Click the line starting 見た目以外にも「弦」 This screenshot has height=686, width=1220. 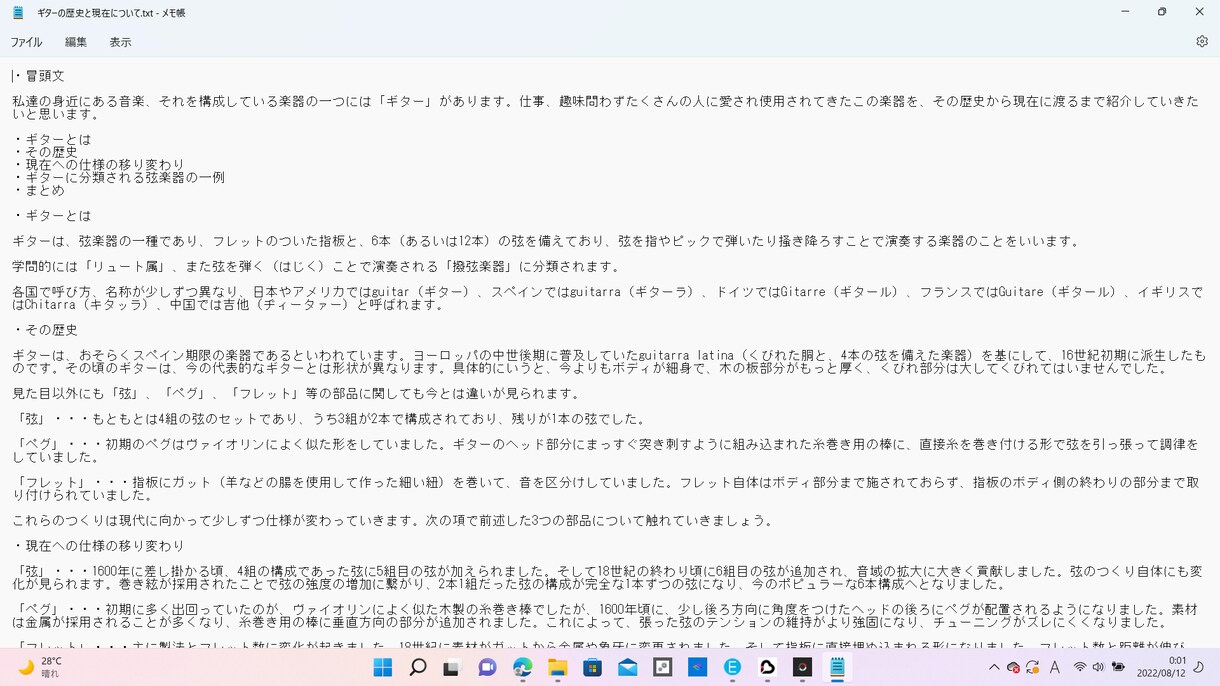coord(297,394)
